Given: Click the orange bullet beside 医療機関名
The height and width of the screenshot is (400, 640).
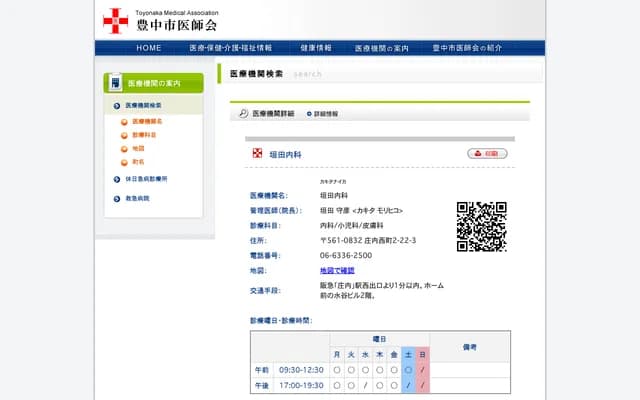Looking at the screenshot, I should tap(124, 121).
